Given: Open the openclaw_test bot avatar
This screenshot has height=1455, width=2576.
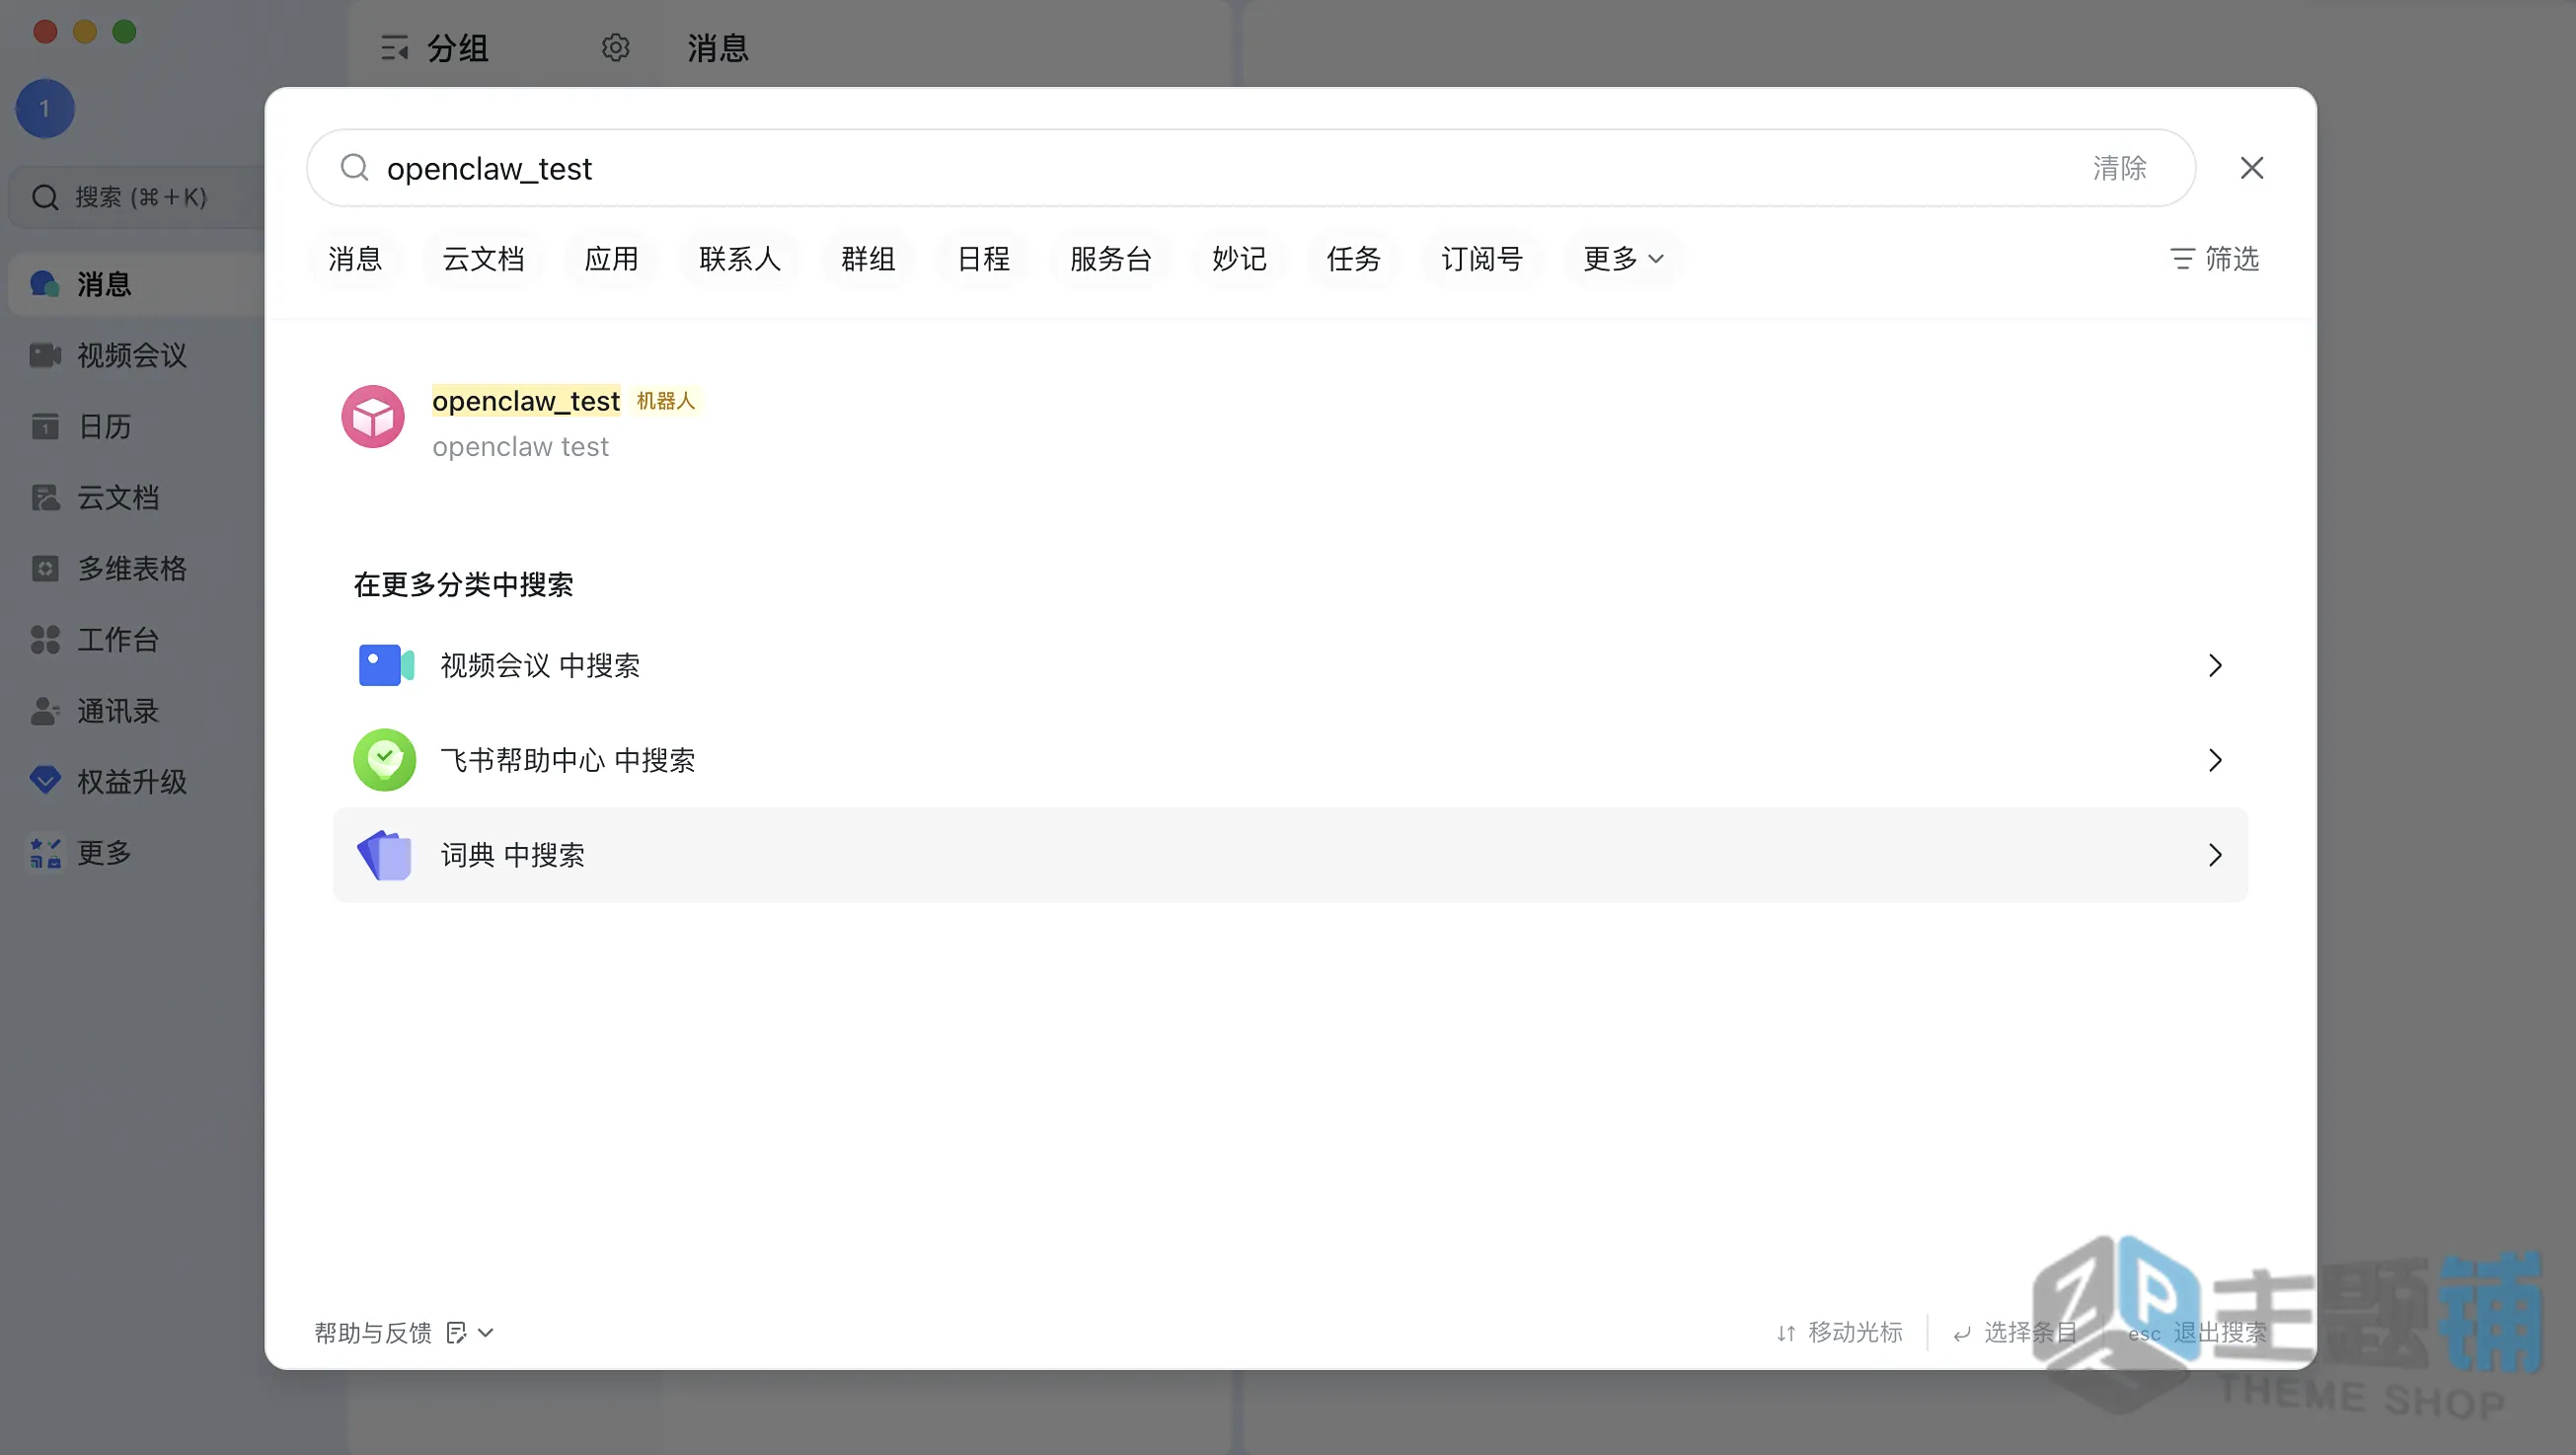Looking at the screenshot, I should click(373, 416).
